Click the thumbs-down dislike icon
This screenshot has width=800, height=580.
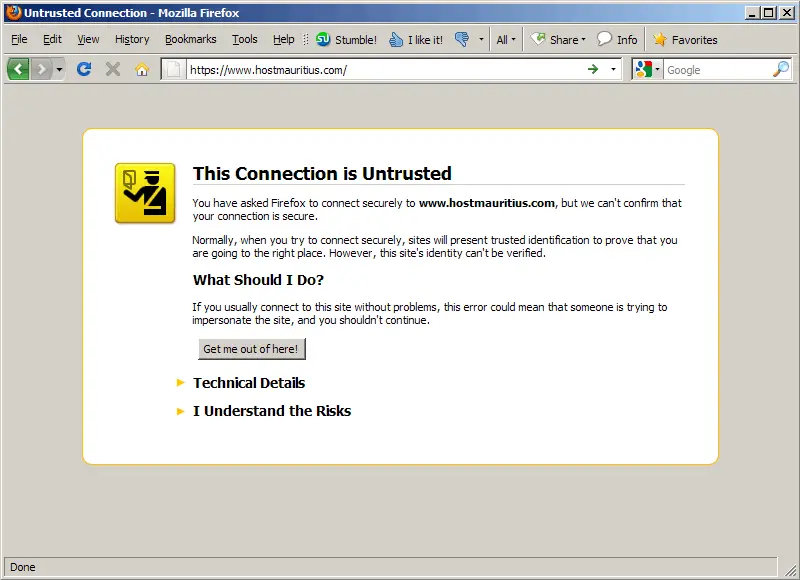tap(462, 39)
